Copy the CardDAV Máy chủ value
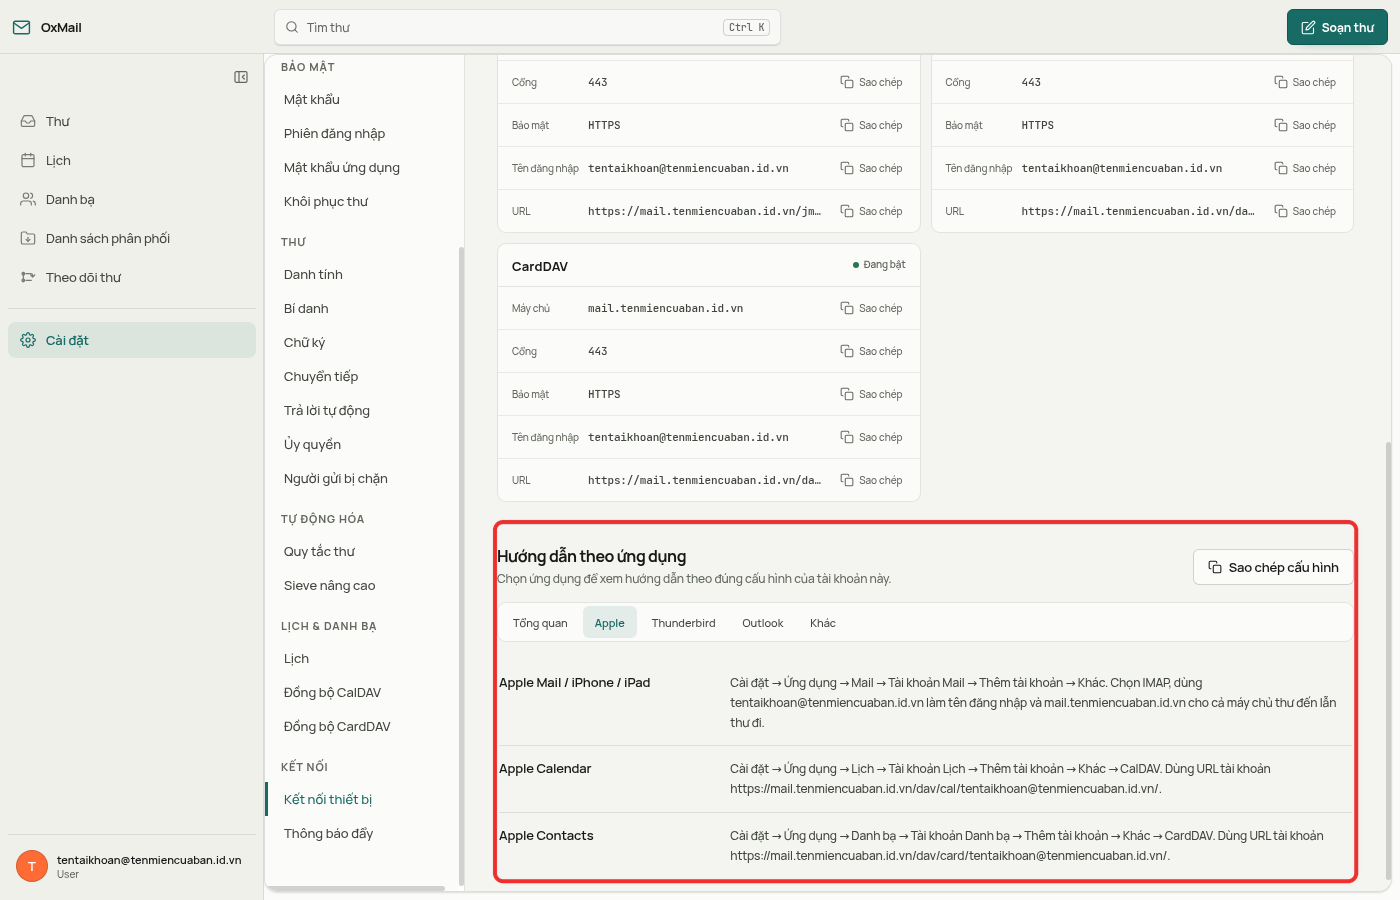Viewport: 1400px width, 900px height. pos(871,308)
